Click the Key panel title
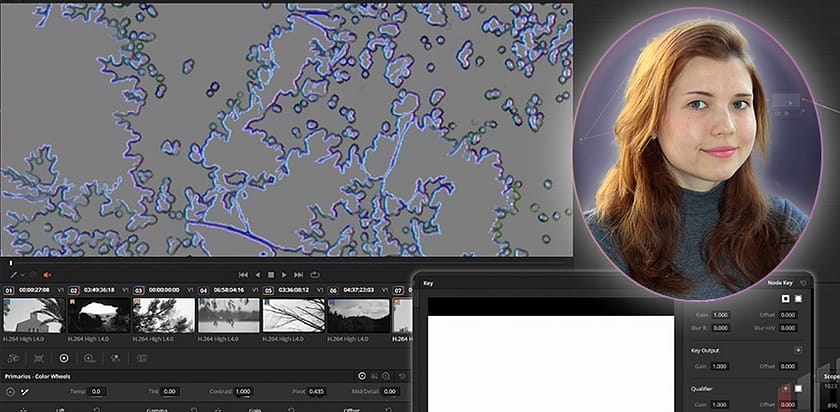This screenshot has height=412, width=840. [x=428, y=283]
